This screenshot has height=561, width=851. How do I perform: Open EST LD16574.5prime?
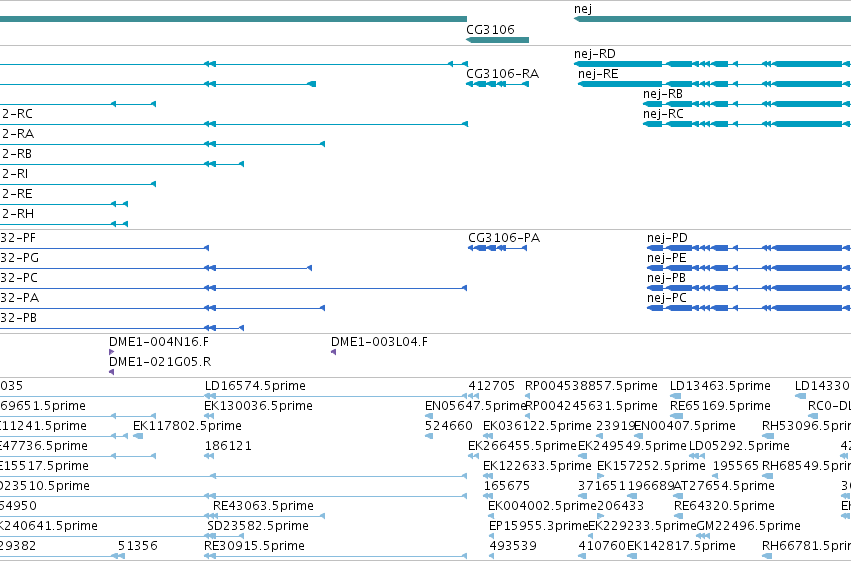(x=255, y=386)
